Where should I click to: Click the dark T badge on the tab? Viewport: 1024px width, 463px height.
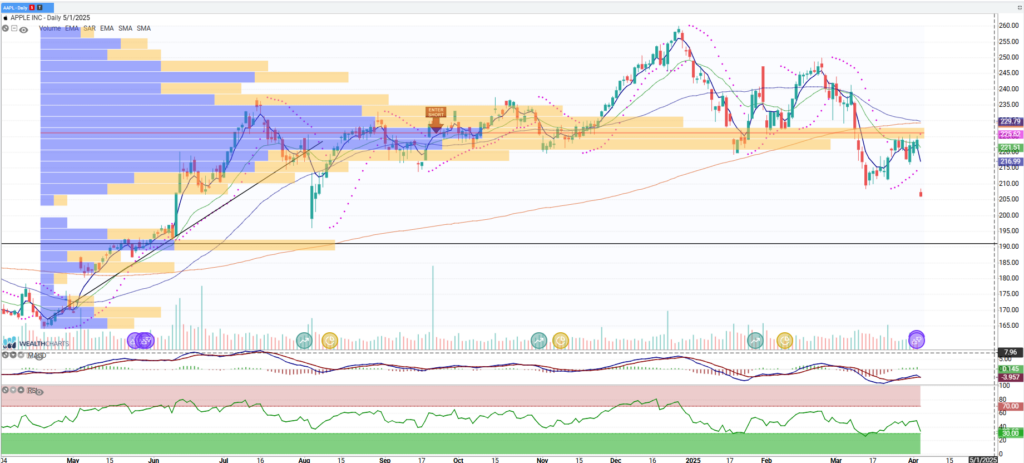pos(39,6)
